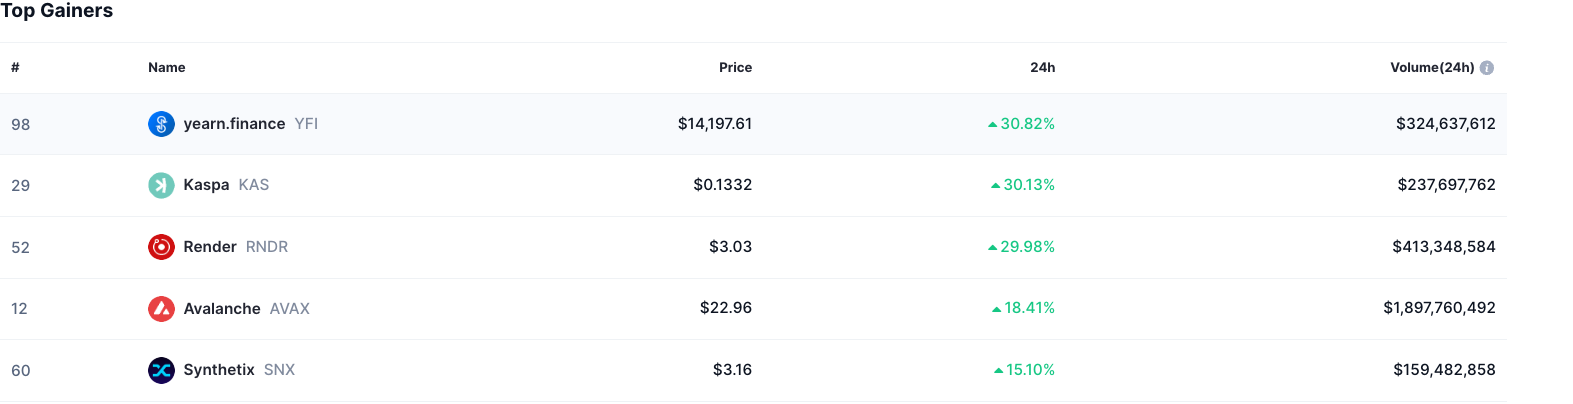Click the green up arrow beside 30.82%
The width and height of the screenshot is (1573, 404).
pos(992,125)
